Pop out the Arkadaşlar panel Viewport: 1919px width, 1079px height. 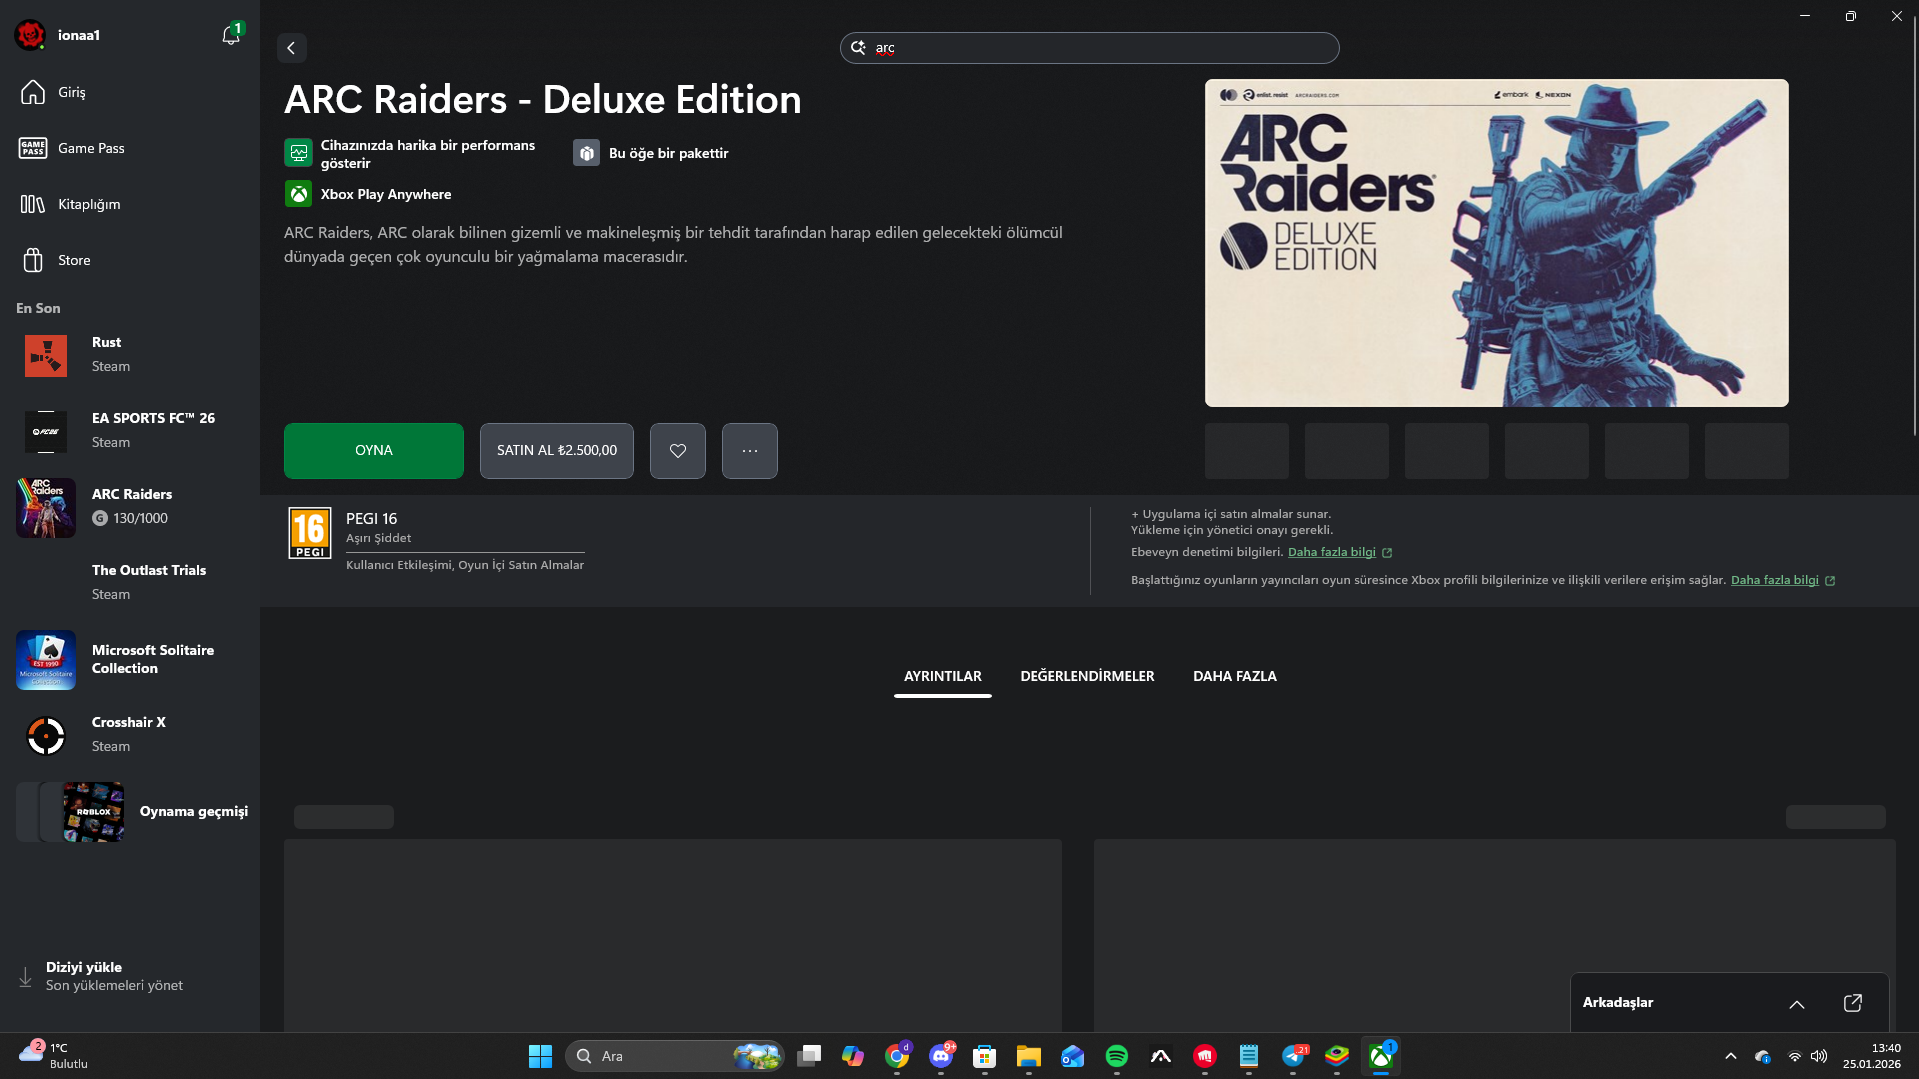[1853, 1003]
